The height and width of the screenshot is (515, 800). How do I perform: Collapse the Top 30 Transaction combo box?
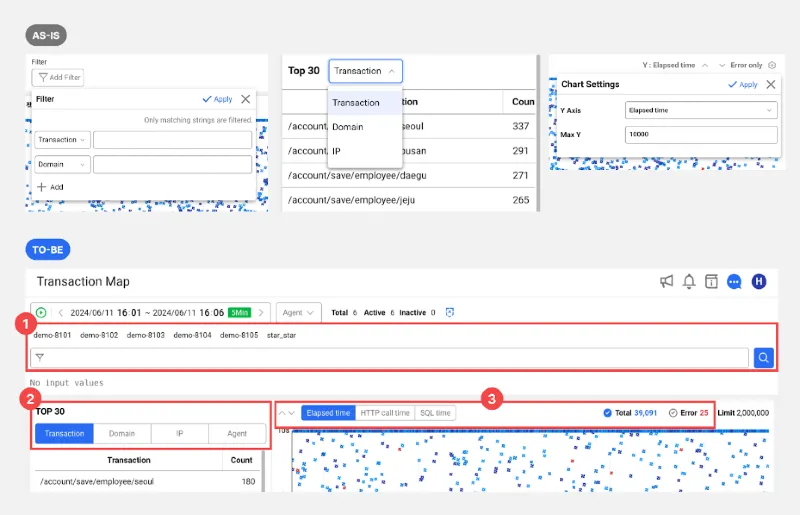pyautogui.click(x=365, y=71)
